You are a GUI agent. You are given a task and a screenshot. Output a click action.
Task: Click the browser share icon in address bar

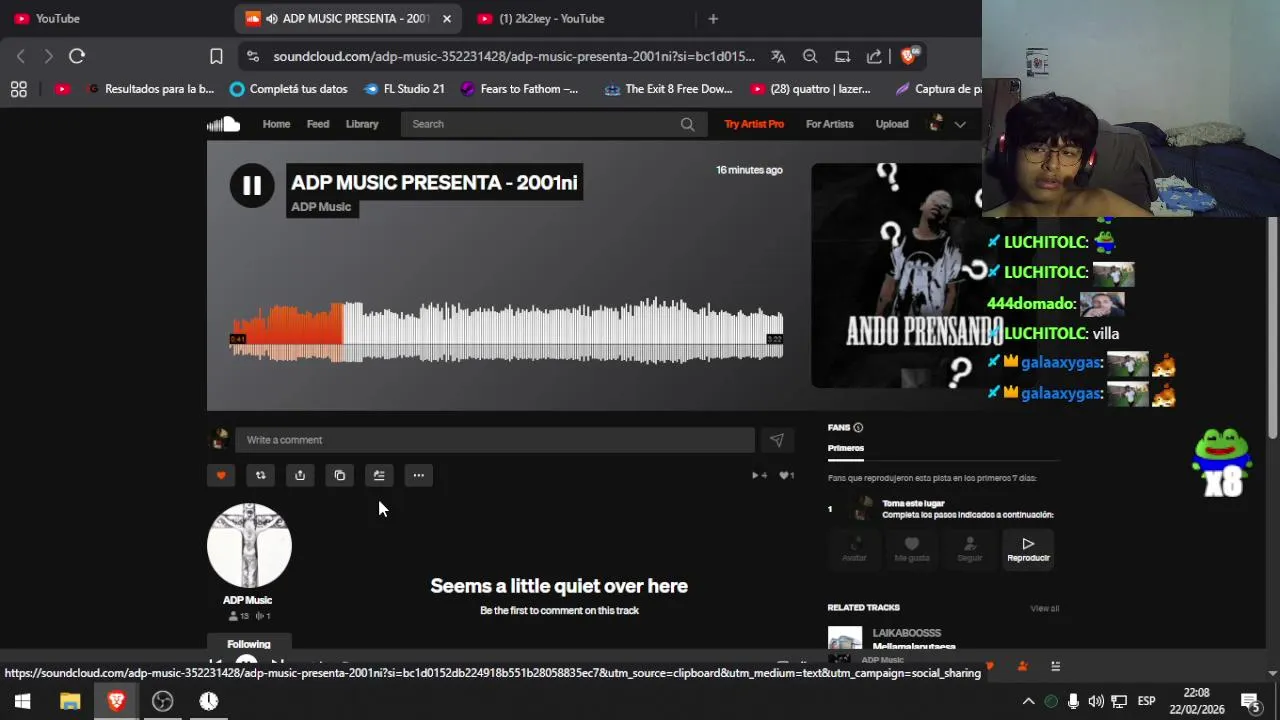coord(874,57)
